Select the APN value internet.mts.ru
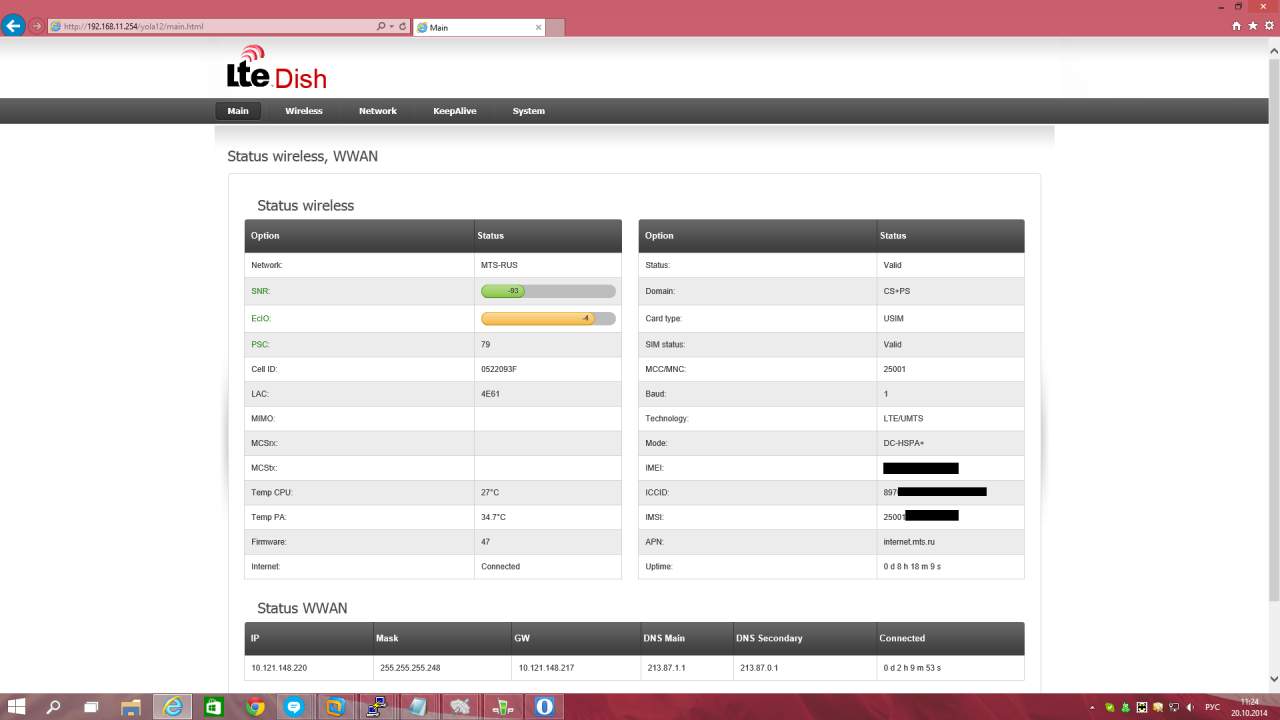Viewport: 1280px width, 720px height. (x=909, y=541)
